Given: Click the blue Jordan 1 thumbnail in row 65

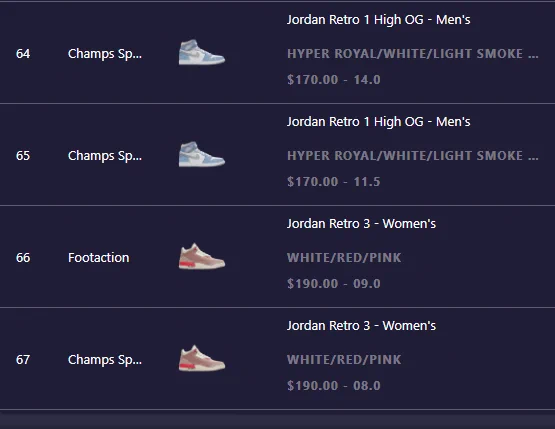Looking at the screenshot, I should [202, 154].
